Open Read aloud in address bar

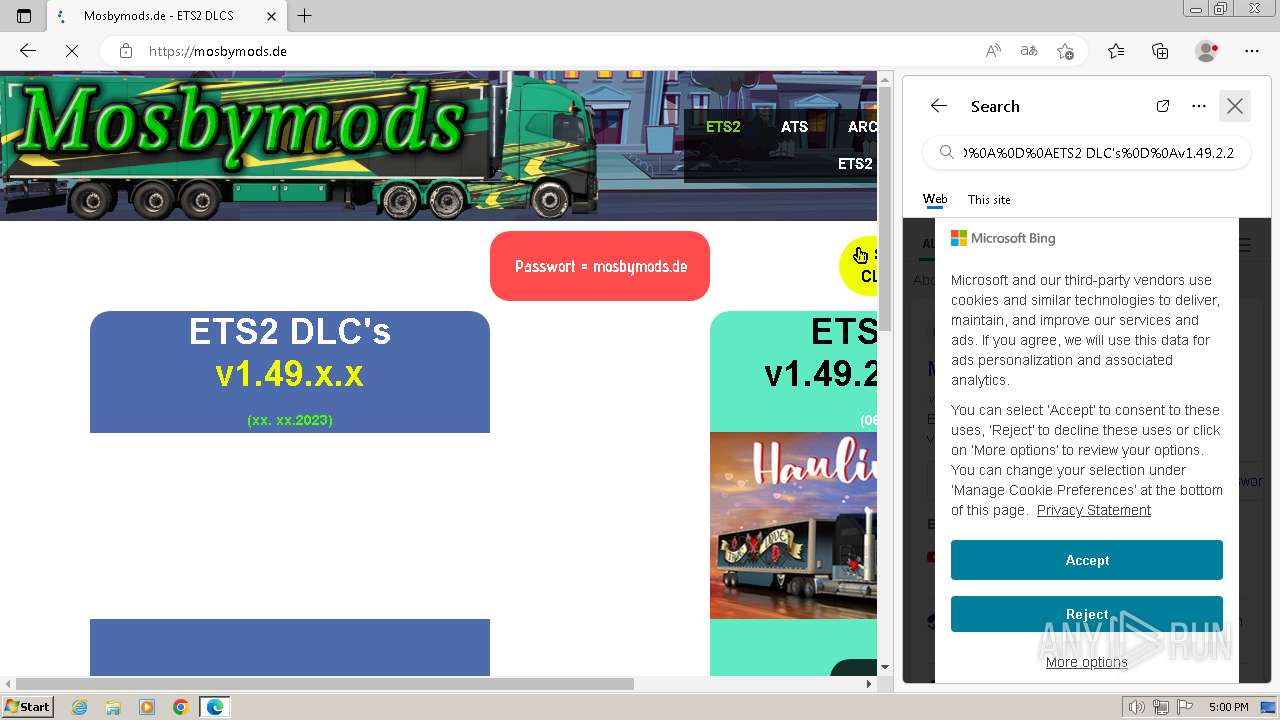pos(993,51)
